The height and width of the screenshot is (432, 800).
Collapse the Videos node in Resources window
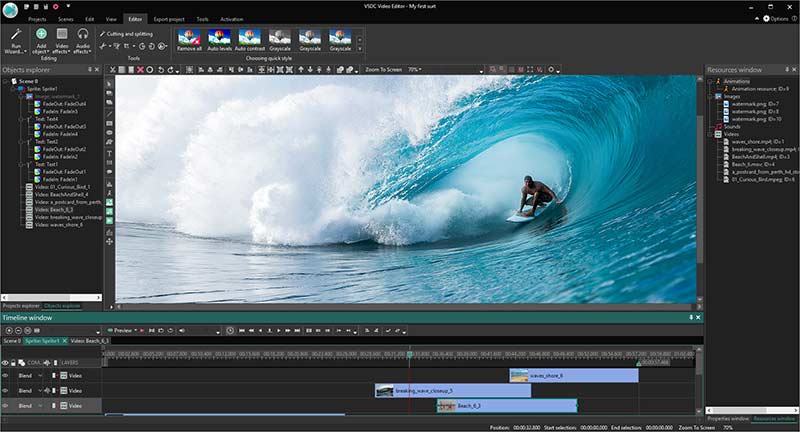click(x=710, y=134)
